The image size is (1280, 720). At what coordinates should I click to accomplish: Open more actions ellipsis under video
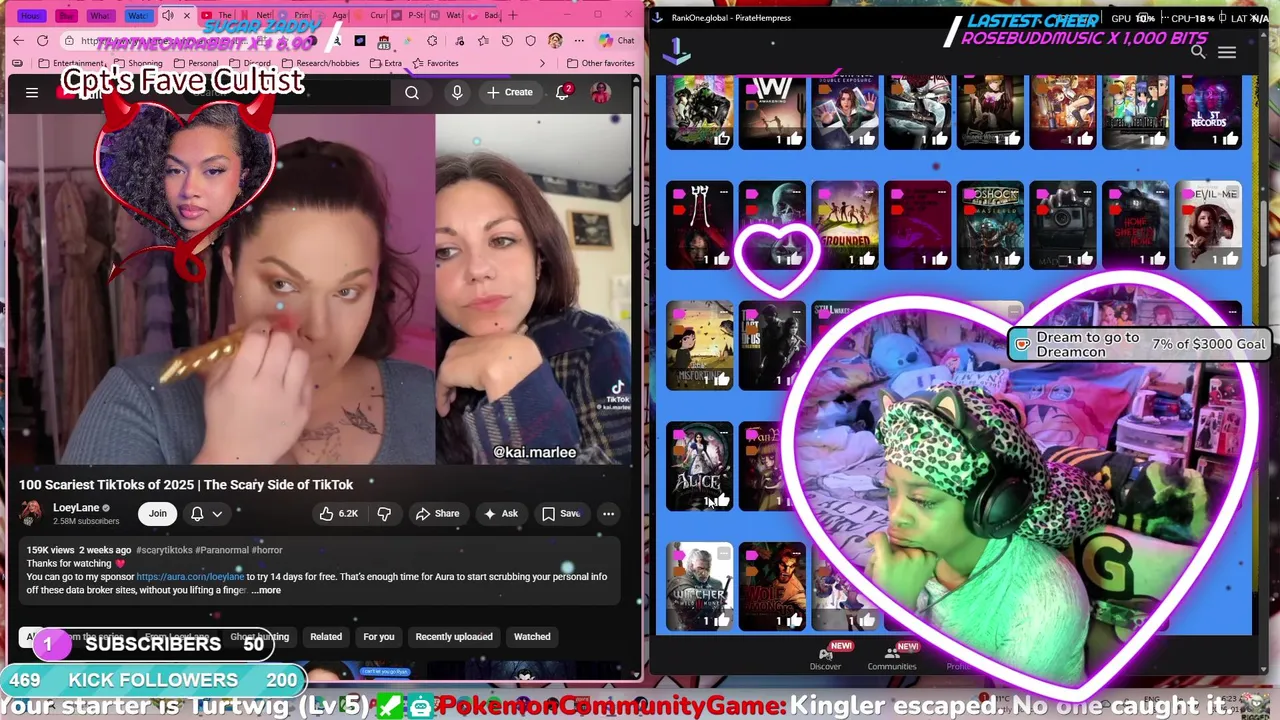click(x=608, y=514)
